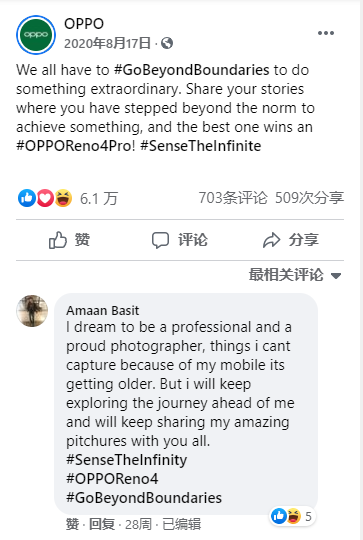
Task: Click the globe public-visibility icon
Action: pyautogui.click(x=167, y=43)
